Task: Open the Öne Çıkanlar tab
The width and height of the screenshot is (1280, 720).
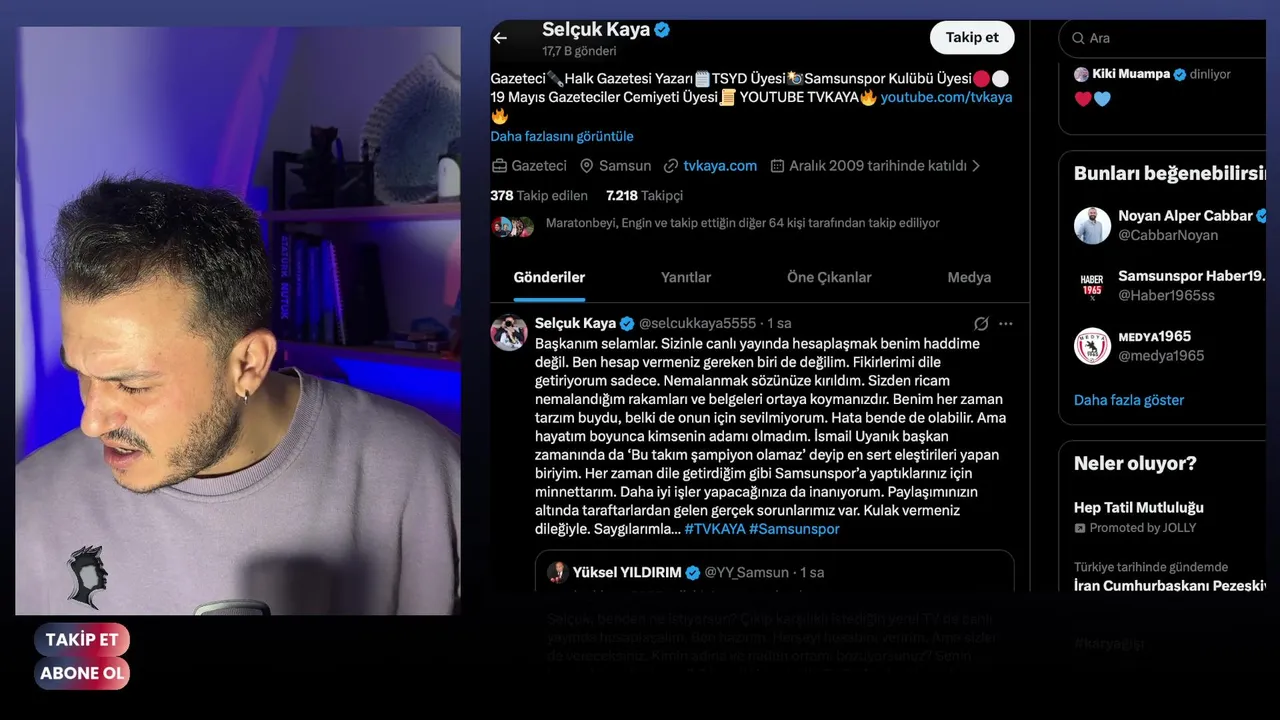Action: (x=829, y=277)
